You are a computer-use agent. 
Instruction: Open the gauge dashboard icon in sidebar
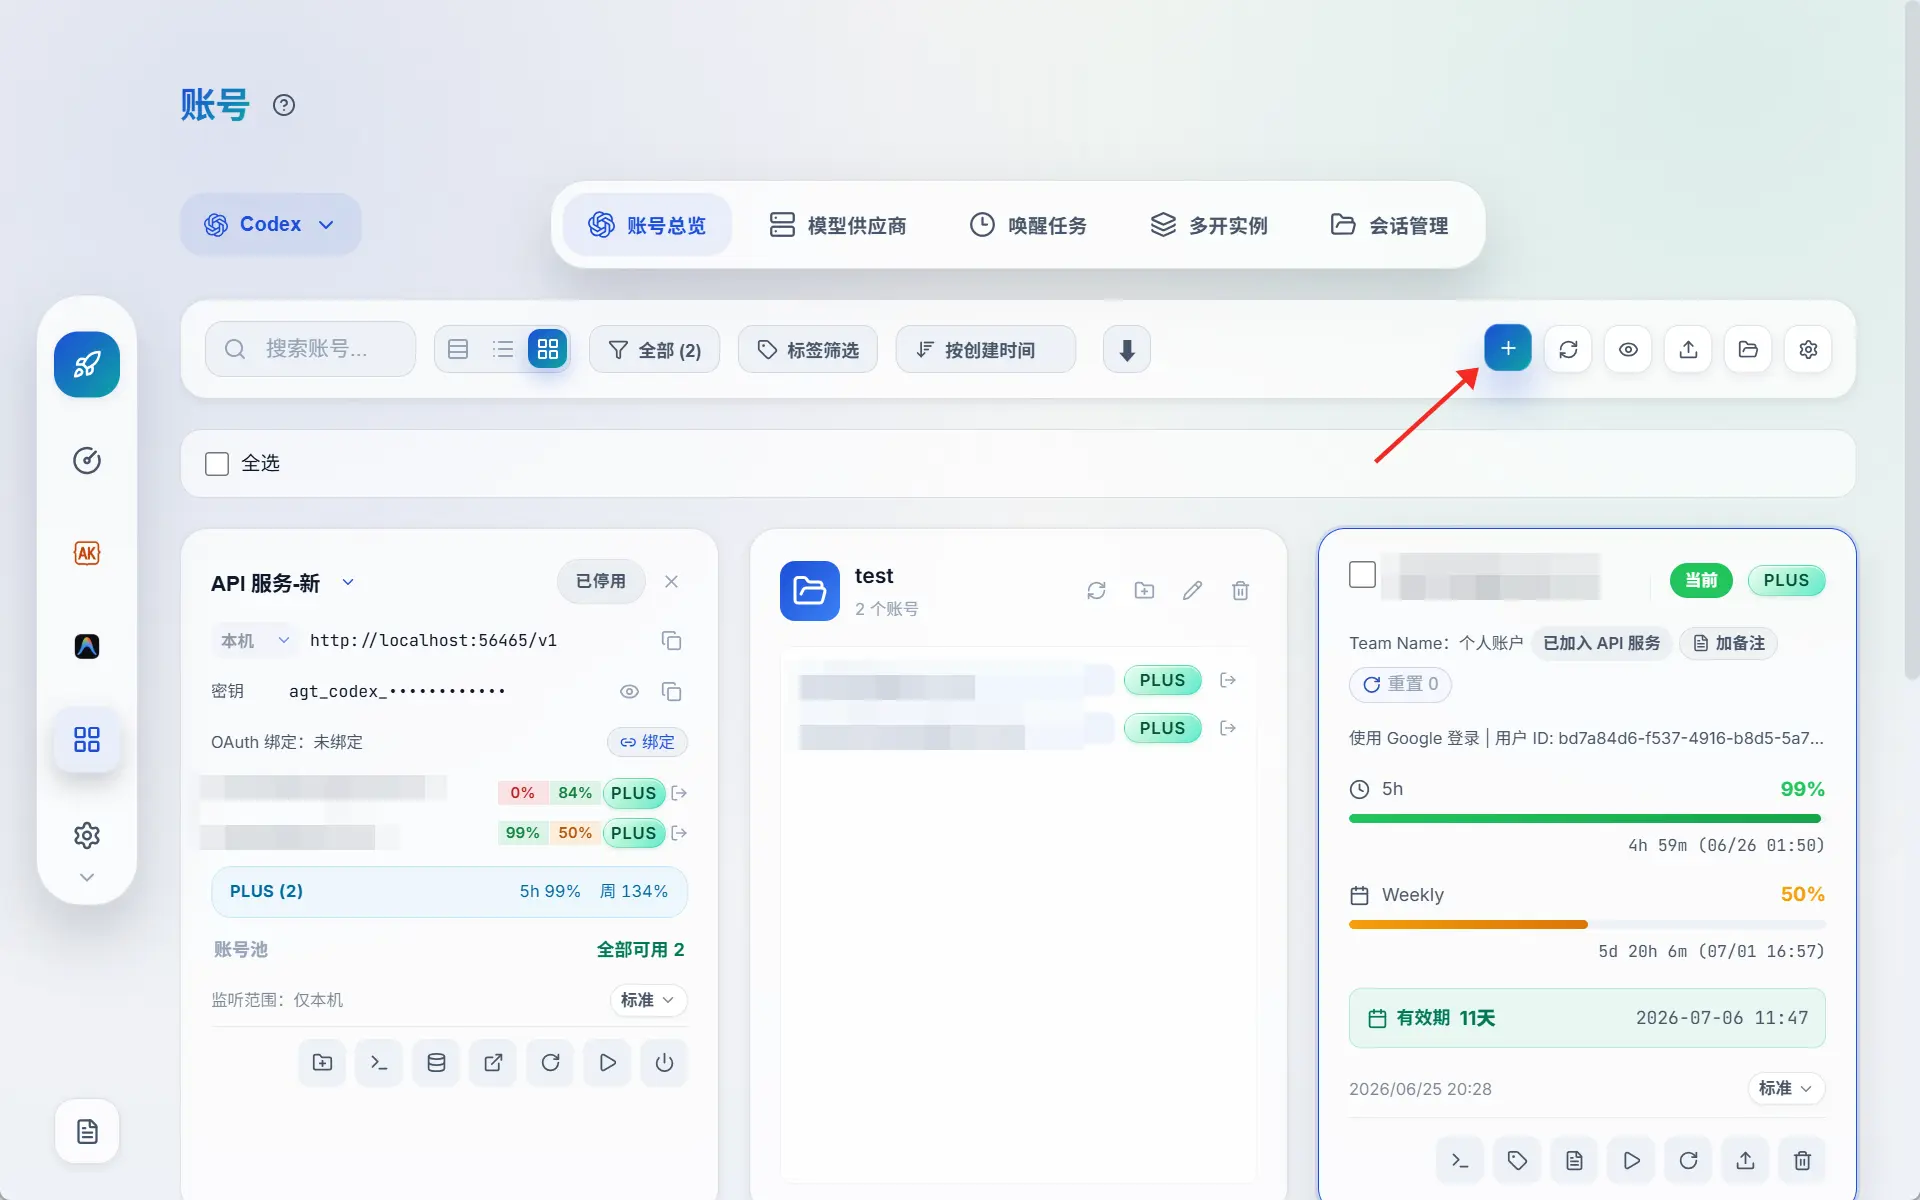coord(87,460)
